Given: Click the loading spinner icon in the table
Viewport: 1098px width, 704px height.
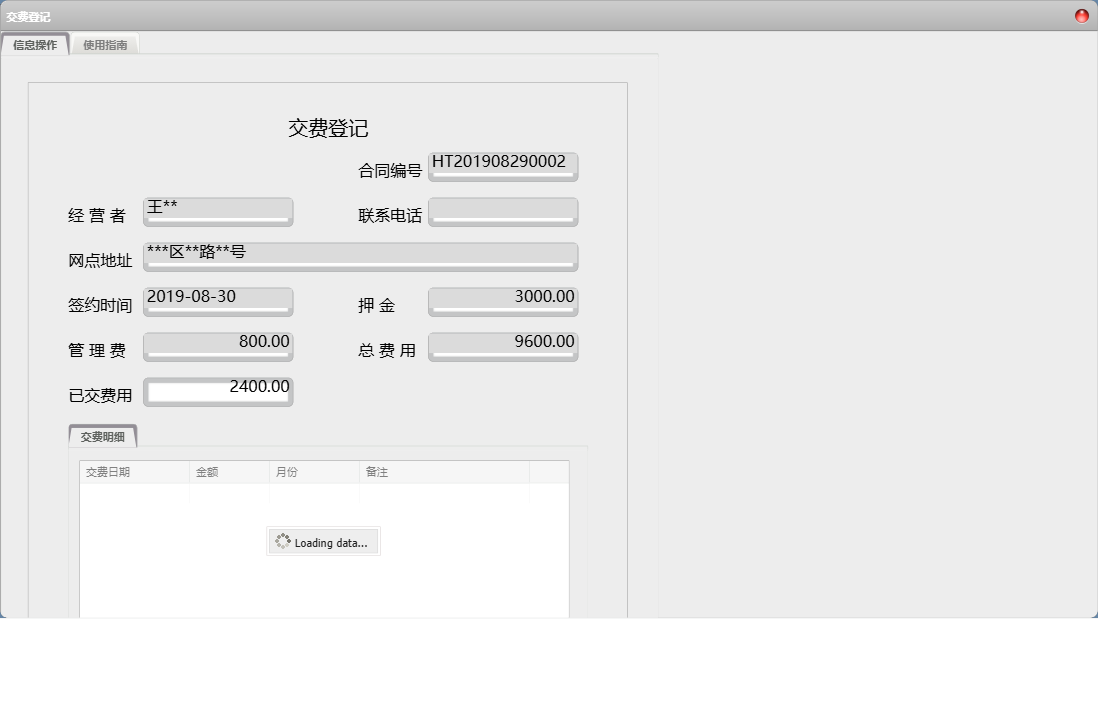Looking at the screenshot, I should 282,541.
